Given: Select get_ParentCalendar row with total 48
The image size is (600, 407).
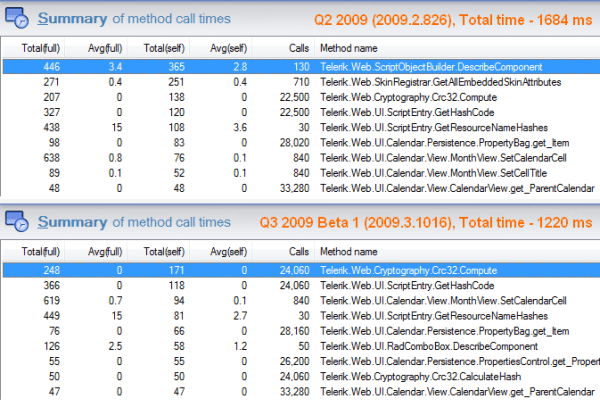Looking at the screenshot, I should tap(302, 188).
